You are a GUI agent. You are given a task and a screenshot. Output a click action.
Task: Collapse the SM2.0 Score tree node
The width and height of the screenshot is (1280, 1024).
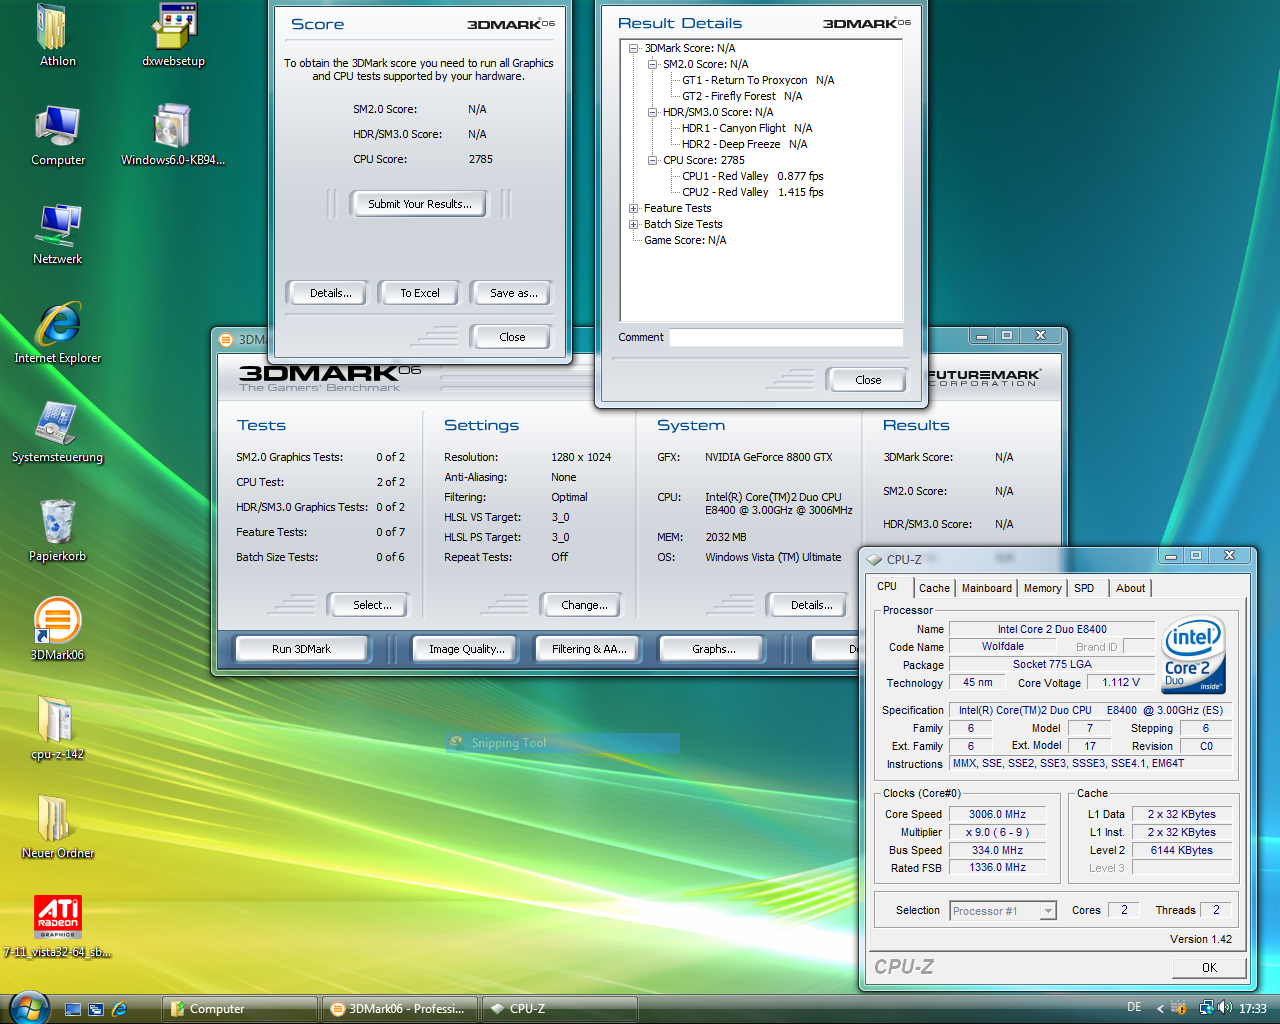click(x=652, y=64)
